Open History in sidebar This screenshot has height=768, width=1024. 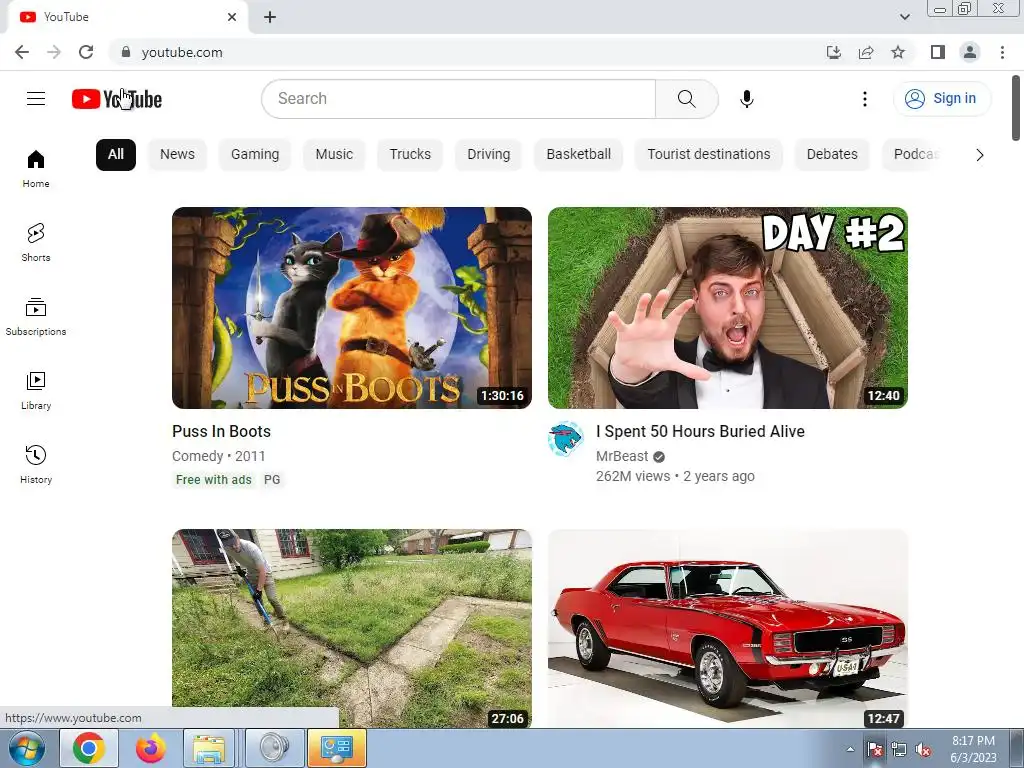(36, 464)
